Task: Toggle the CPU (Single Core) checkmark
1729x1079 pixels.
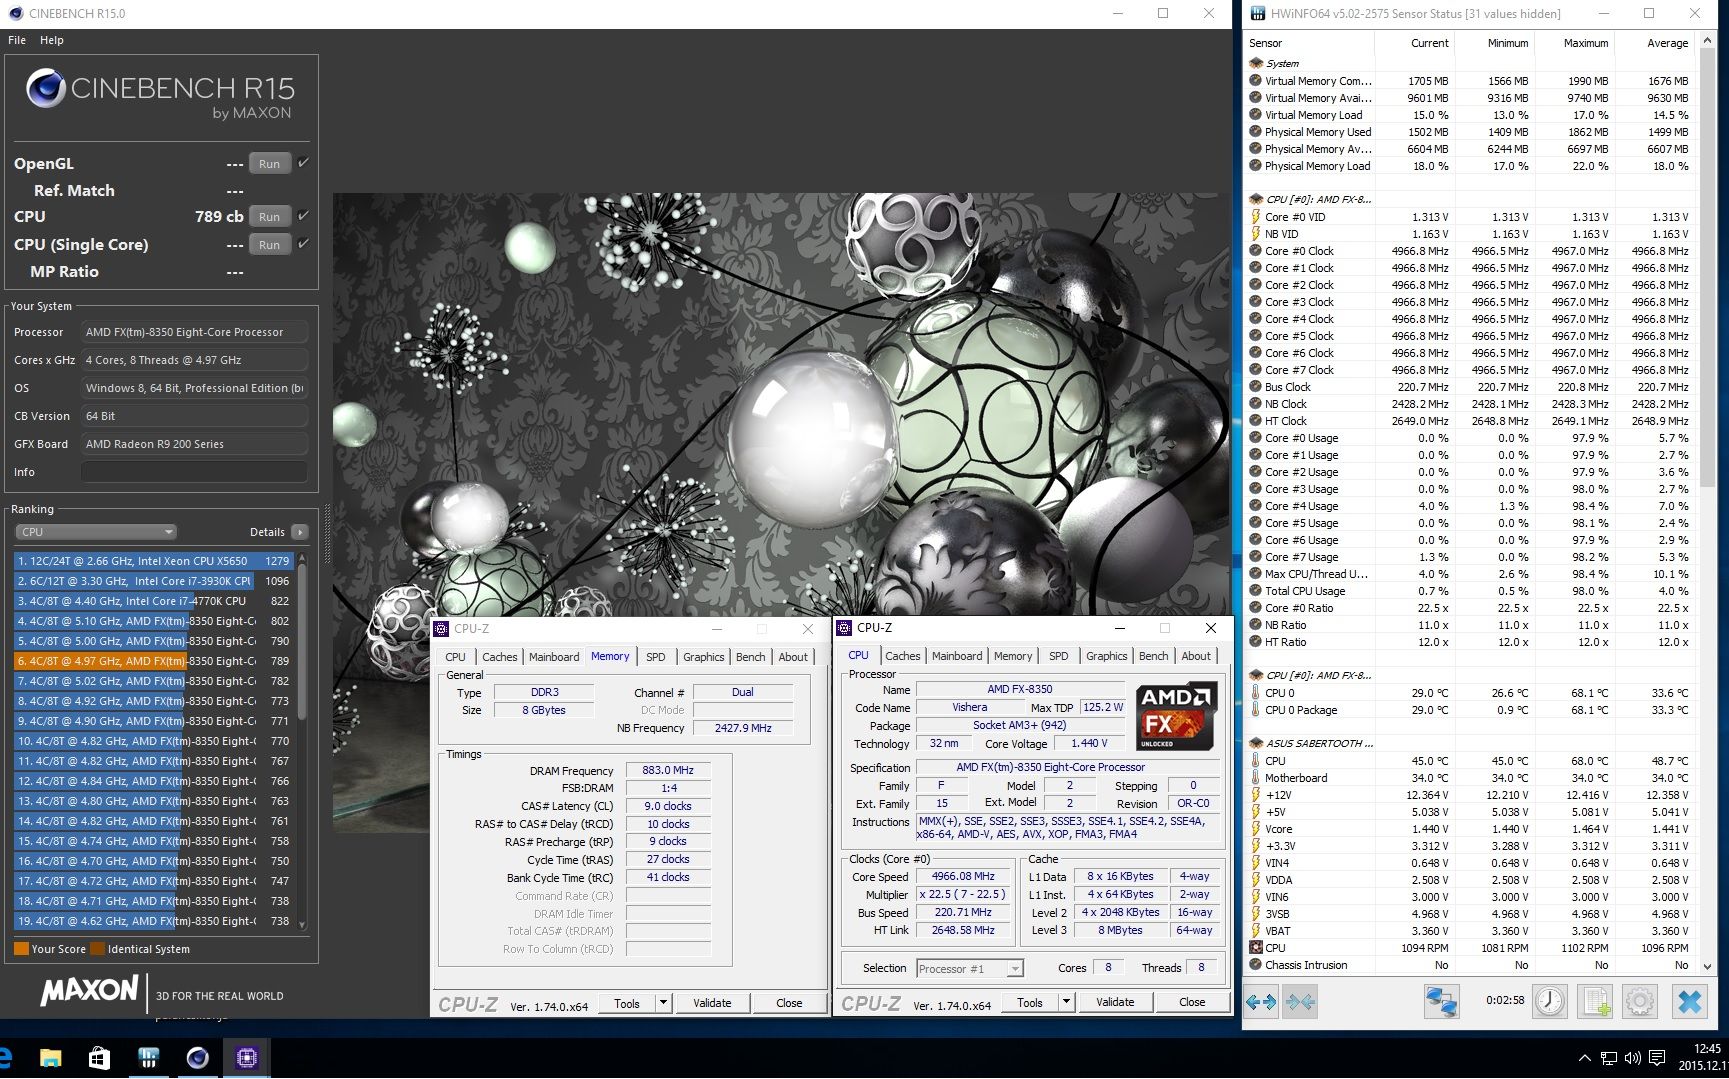Action: pyautogui.click(x=304, y=243)
